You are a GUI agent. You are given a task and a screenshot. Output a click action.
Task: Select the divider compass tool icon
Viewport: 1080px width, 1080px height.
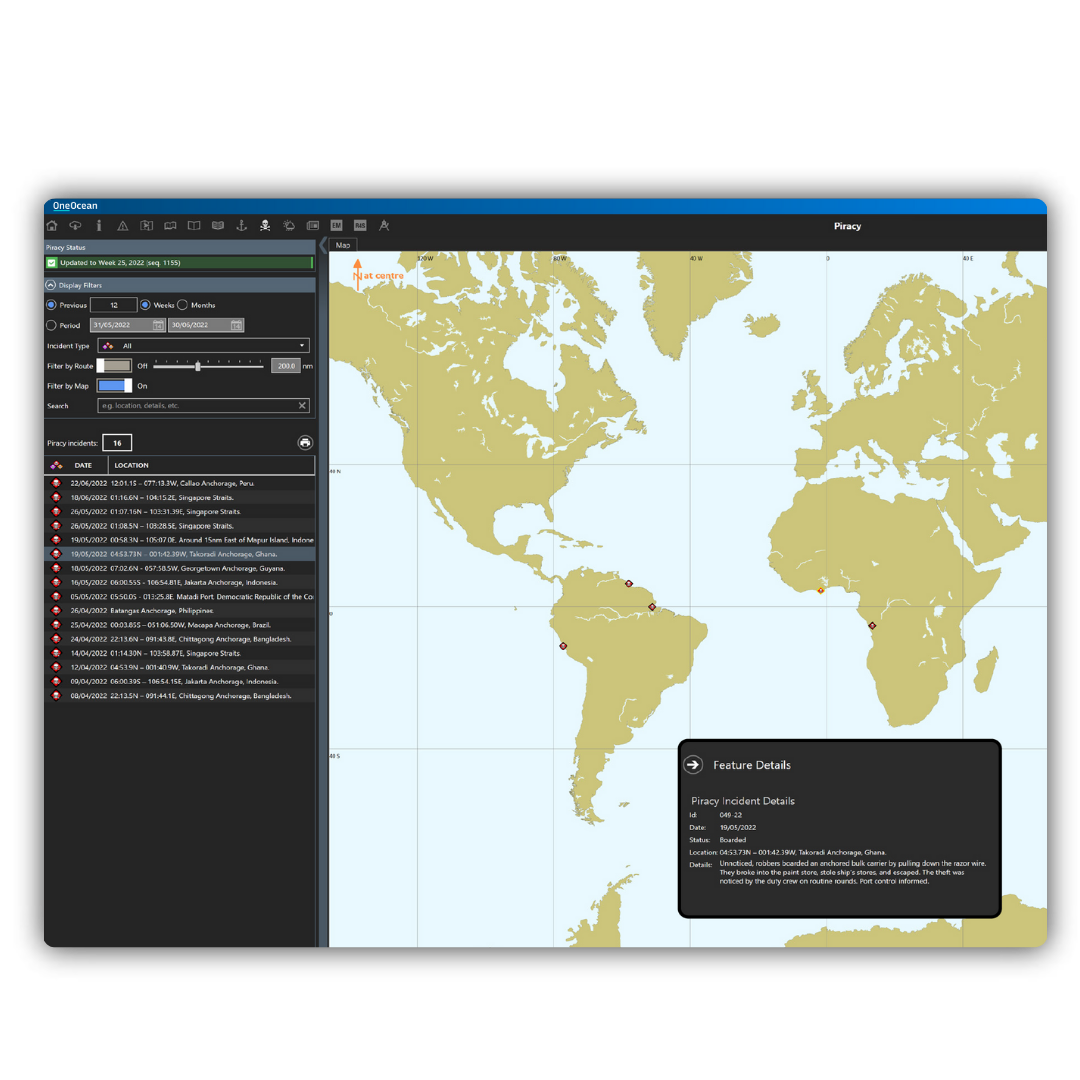(384, 226)
